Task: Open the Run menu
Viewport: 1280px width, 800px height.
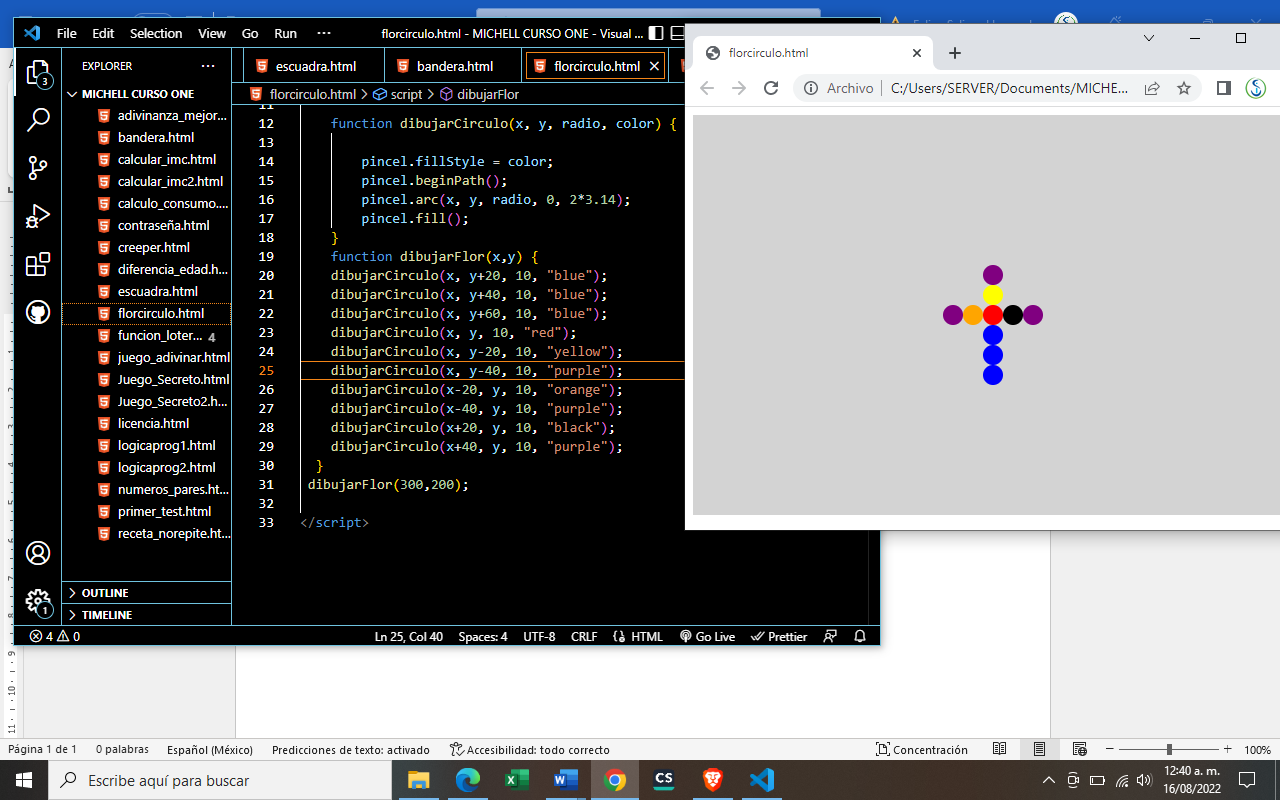Action: coord(285,33)
